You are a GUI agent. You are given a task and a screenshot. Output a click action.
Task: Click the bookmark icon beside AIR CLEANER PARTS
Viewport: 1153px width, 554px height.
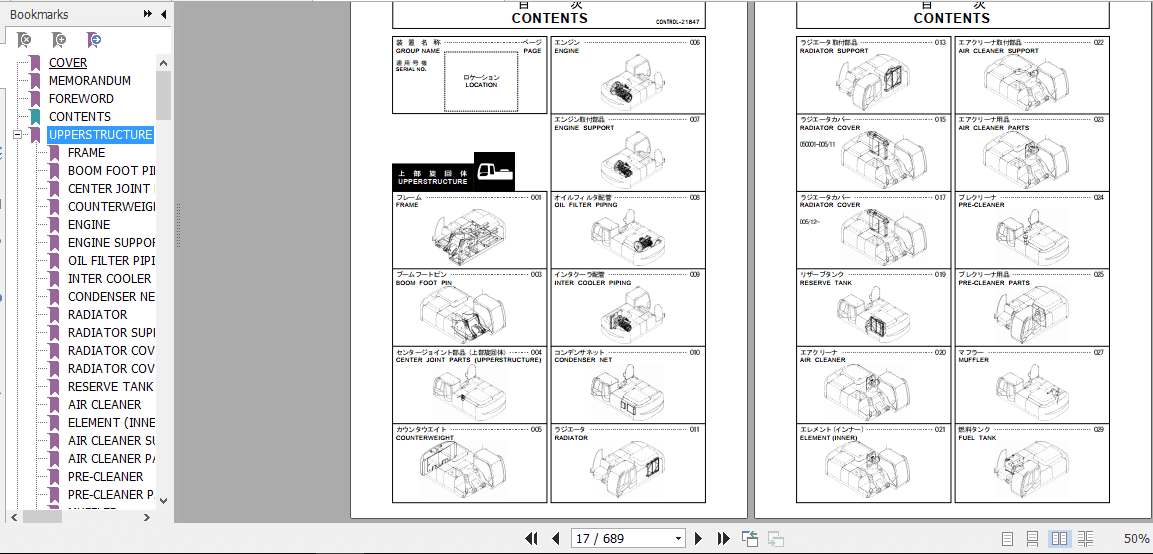pyautogui.click(x=54, y=458)
